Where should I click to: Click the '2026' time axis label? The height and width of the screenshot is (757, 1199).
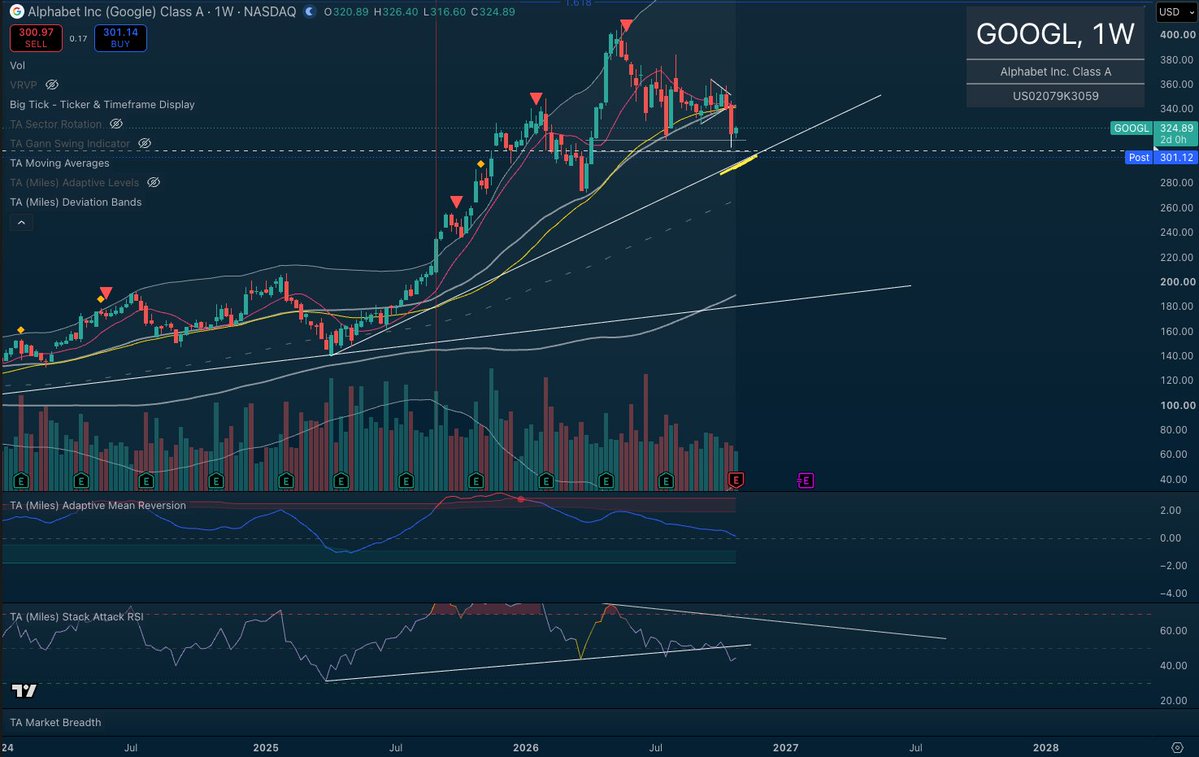pyautogui.click(x=525, y=748)
